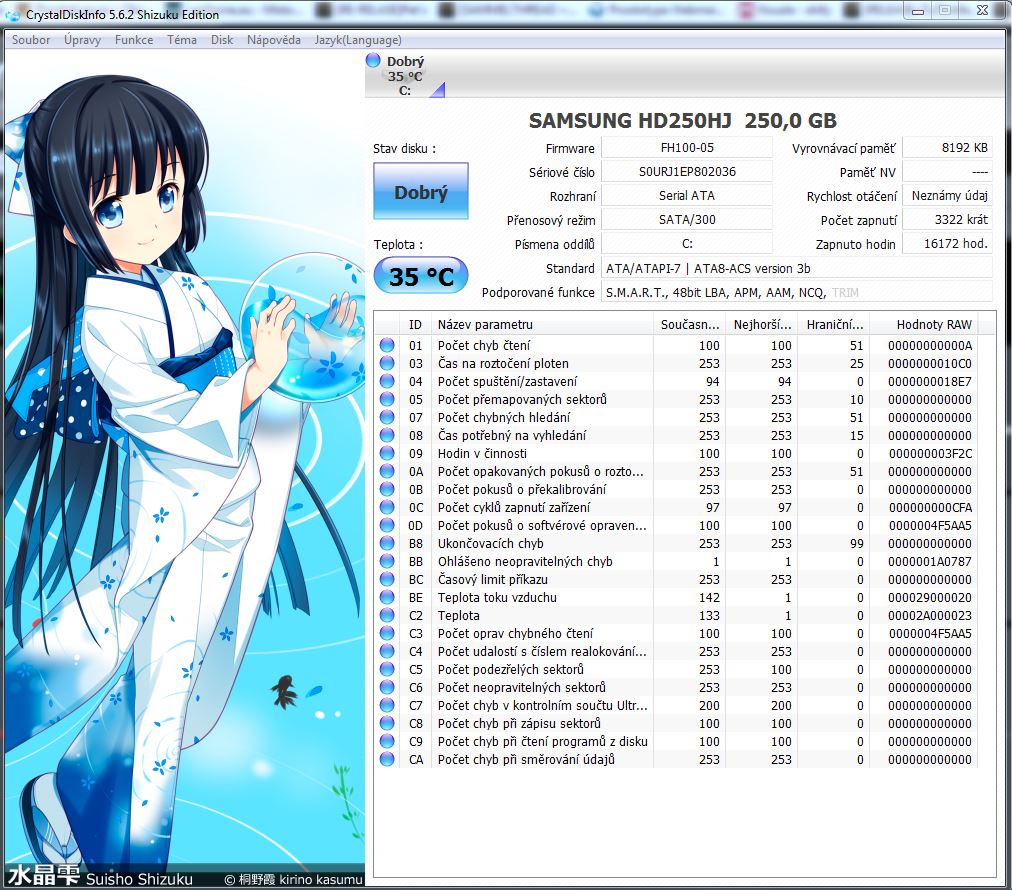
Task: Select the row 'Teplota toku vzduchu'
Action: tap(676, 598)
